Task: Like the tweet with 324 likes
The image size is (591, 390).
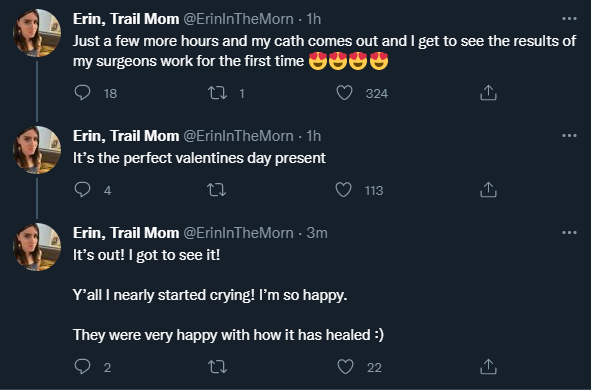Action: pos(344,93)
